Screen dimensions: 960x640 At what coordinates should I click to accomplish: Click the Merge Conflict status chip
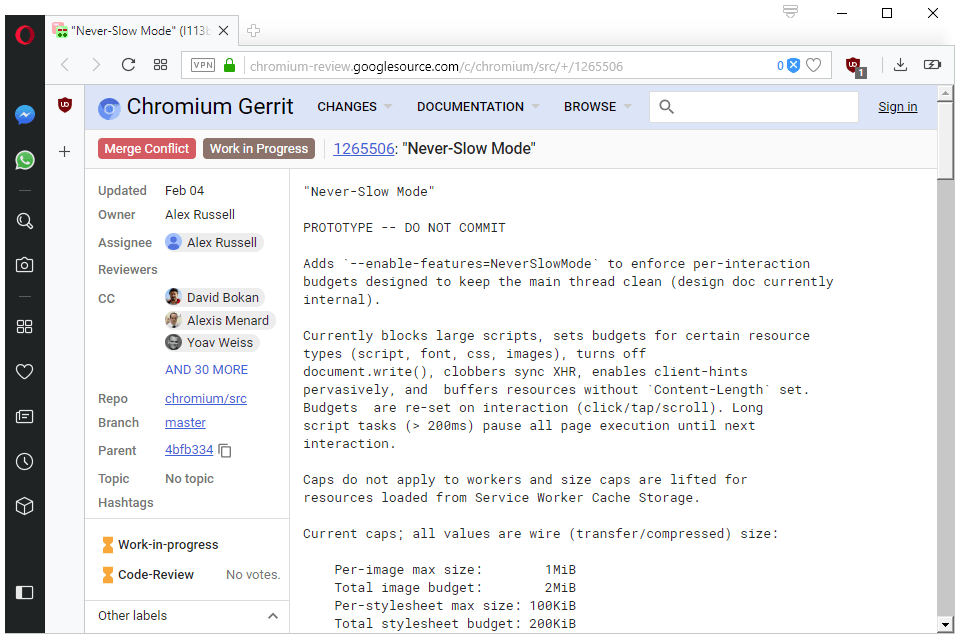click(147, 149)
